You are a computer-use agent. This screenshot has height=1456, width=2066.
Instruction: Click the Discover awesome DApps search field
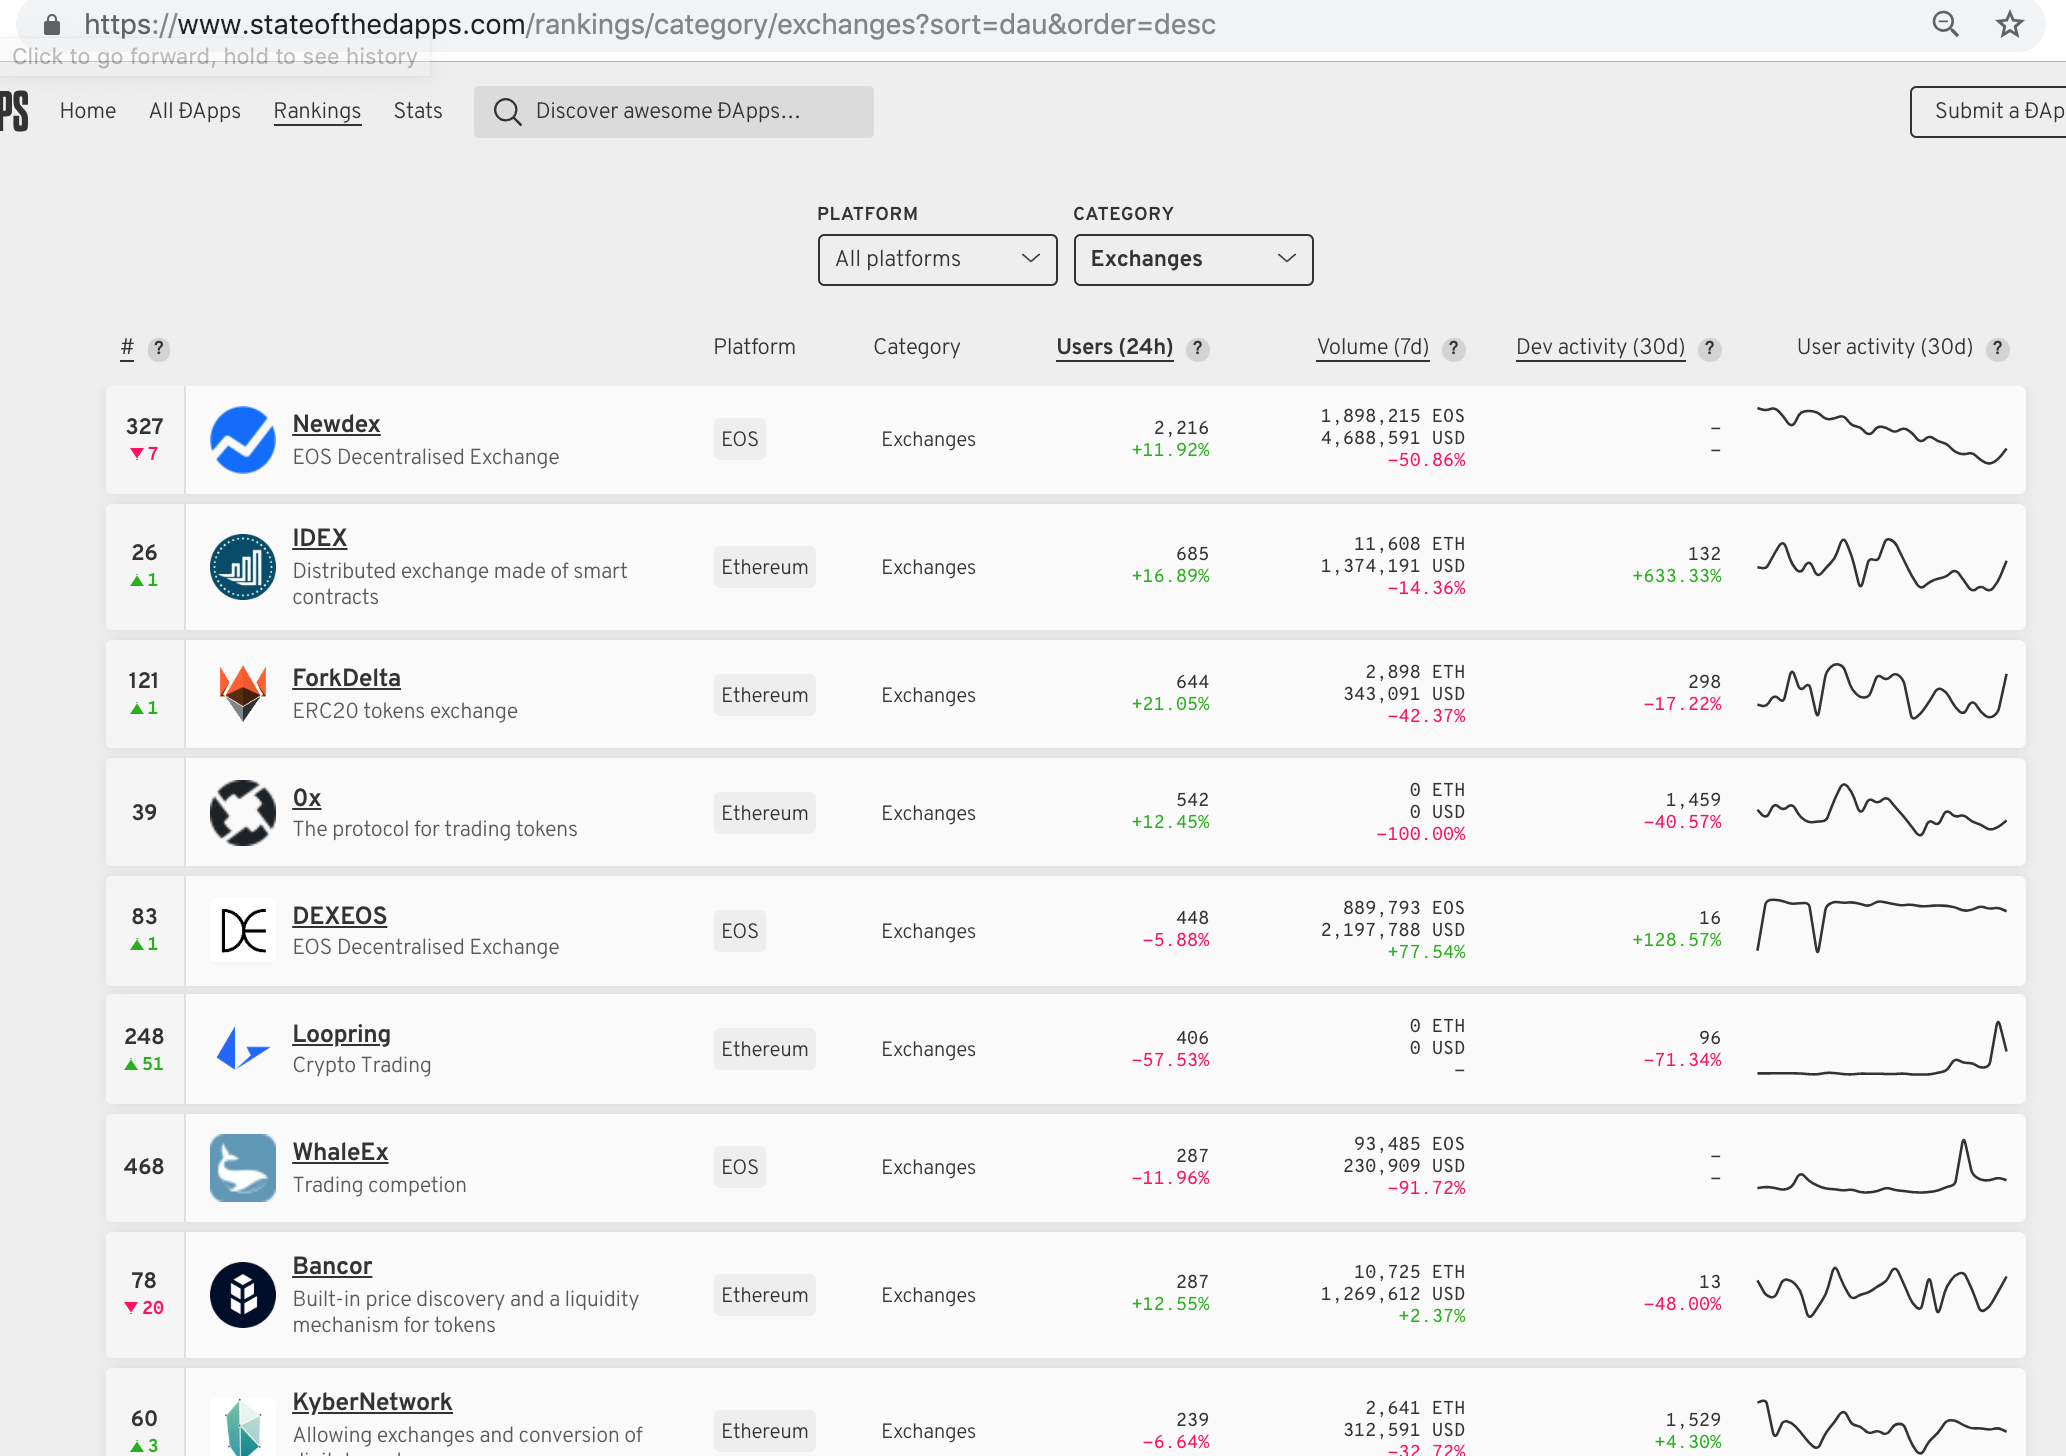[674, 112]
